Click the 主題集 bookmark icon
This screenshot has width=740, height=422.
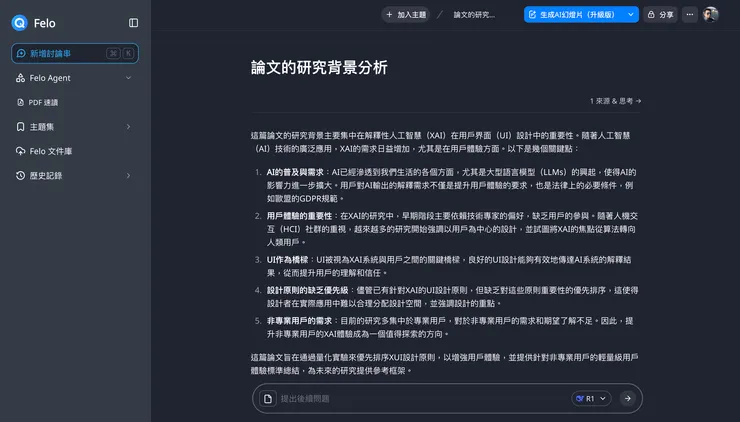20,127
